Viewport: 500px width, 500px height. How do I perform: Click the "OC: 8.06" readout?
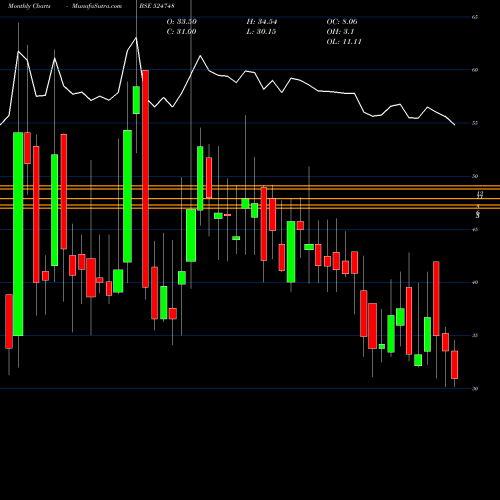point(342,22)
